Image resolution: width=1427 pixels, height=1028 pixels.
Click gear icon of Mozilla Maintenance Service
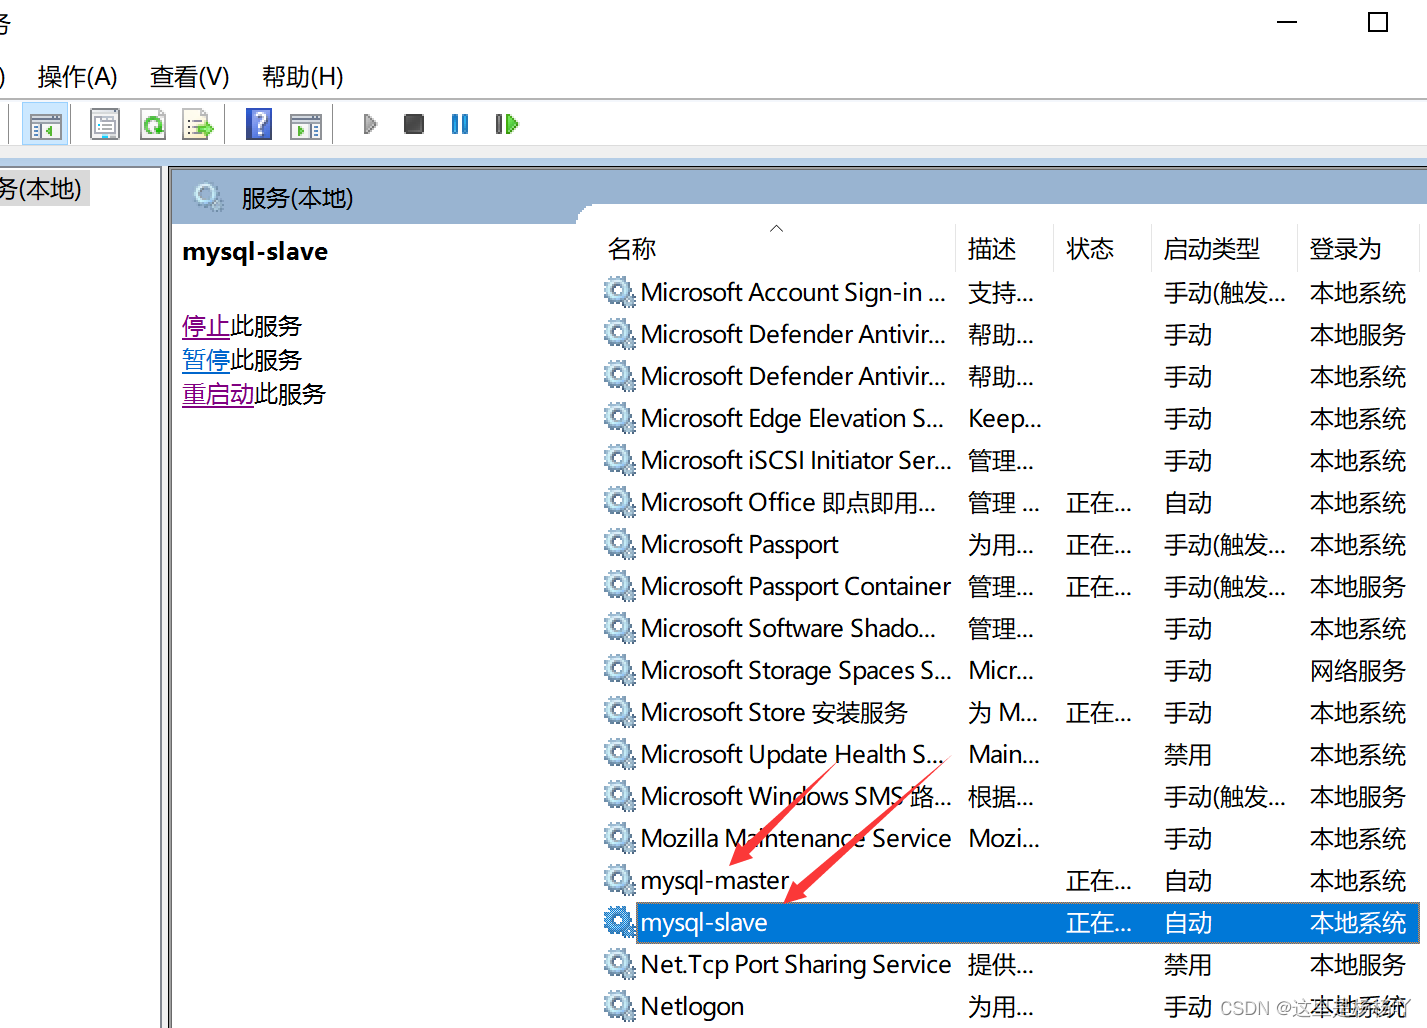619,838
